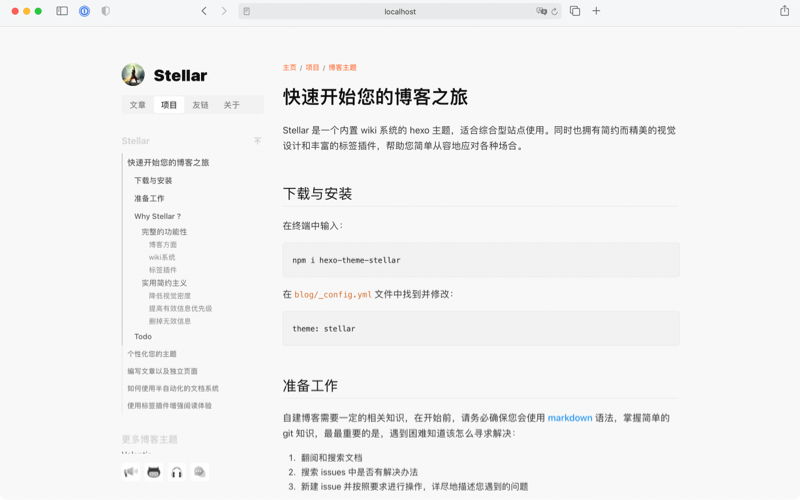Click breadcrumb link 主页
The width and height of the screenshot is (800, 500).
tap(289, 67)
